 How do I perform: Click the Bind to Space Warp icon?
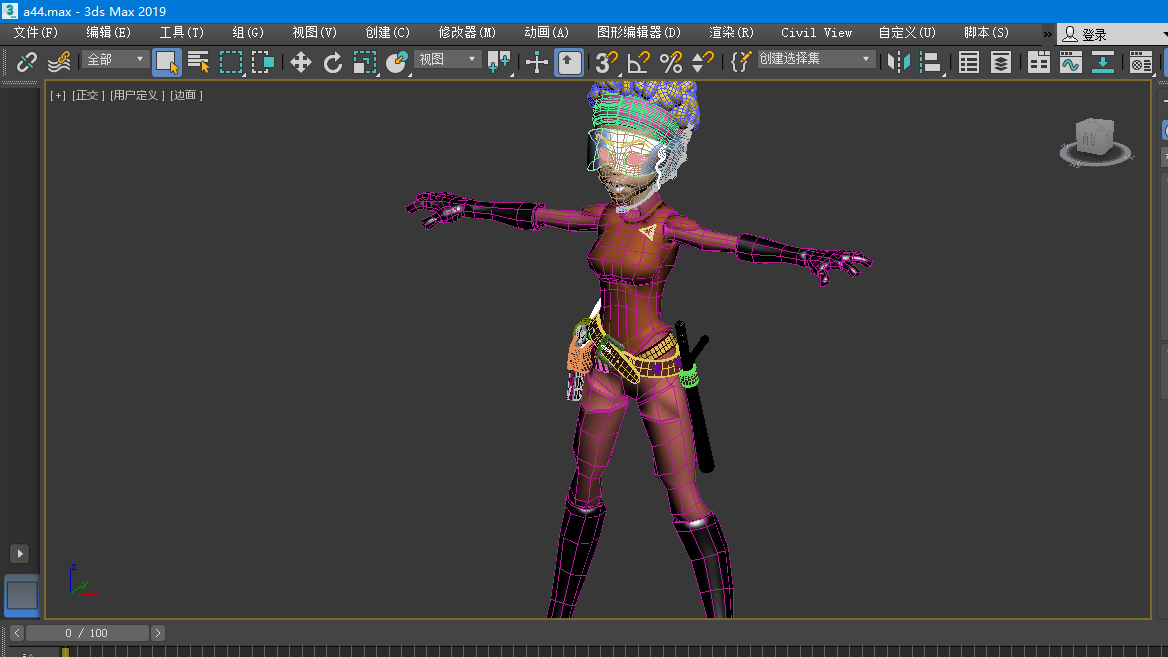(59, 63)
